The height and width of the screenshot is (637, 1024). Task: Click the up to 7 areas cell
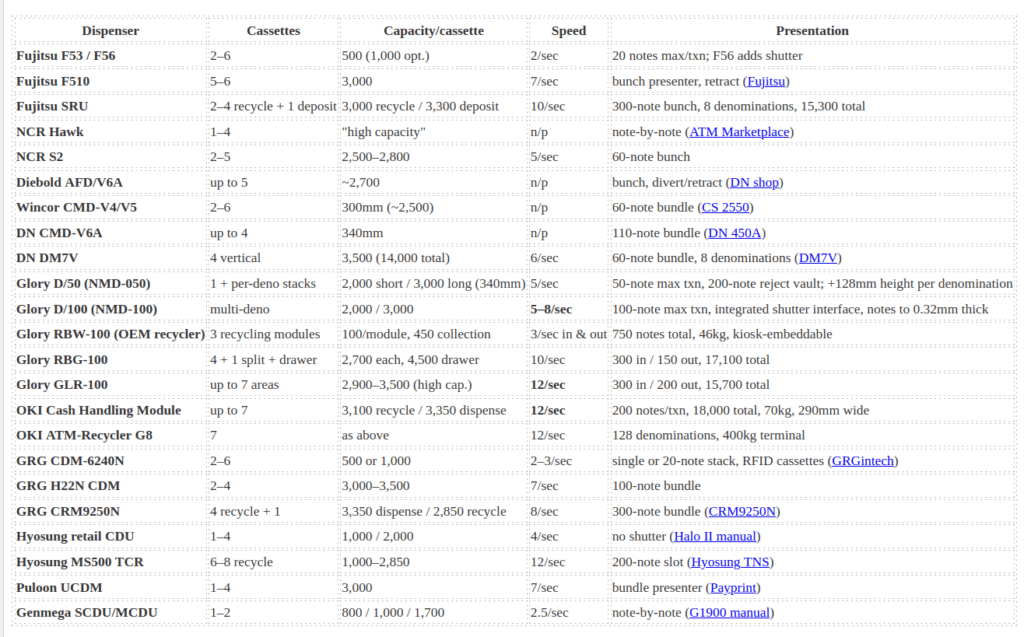click(273, 385)
